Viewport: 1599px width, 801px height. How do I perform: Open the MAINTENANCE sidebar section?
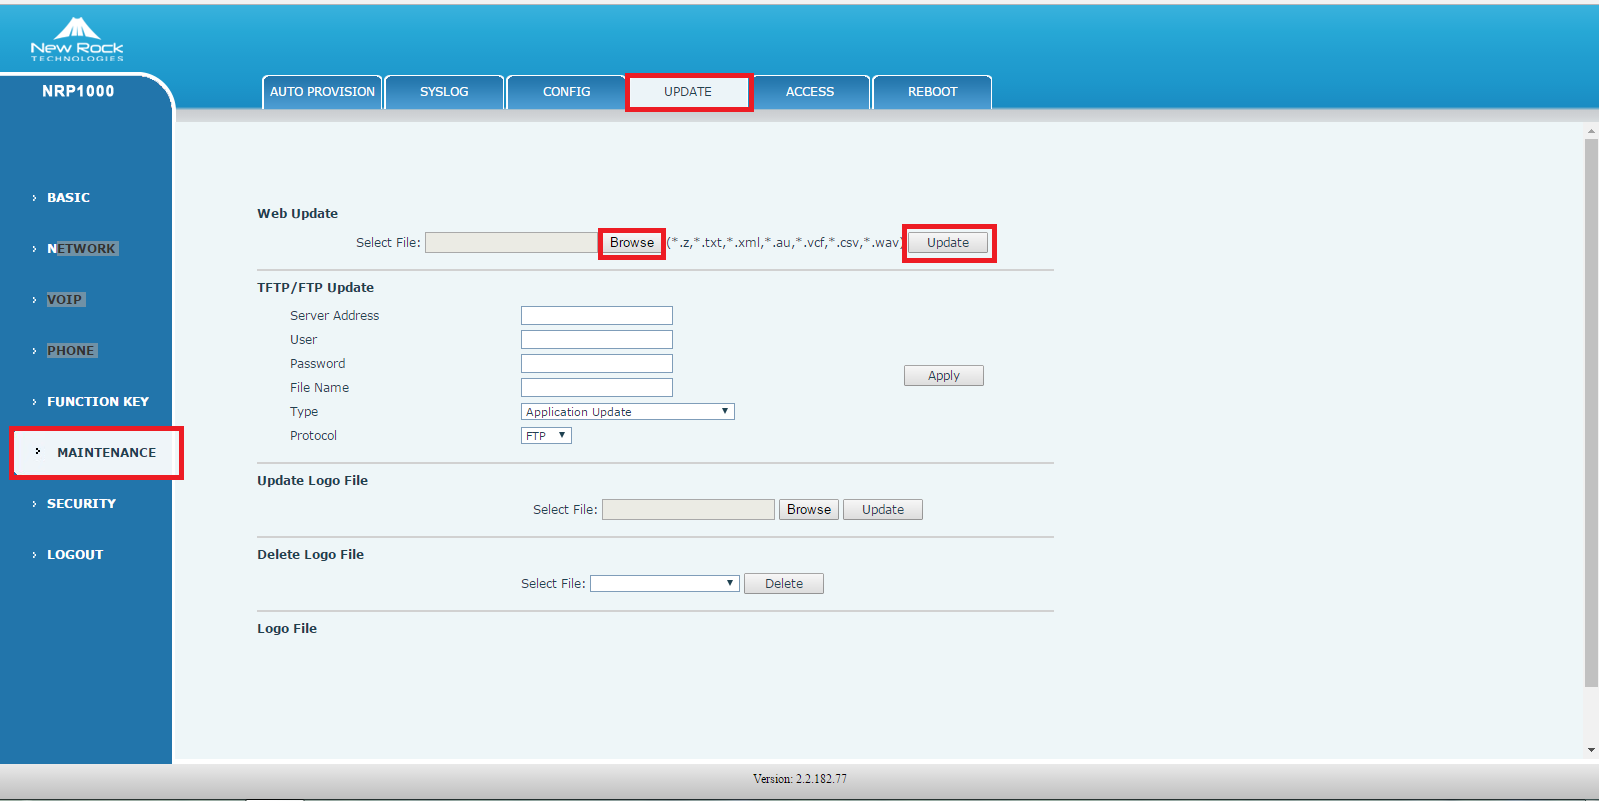coord(106,453)
